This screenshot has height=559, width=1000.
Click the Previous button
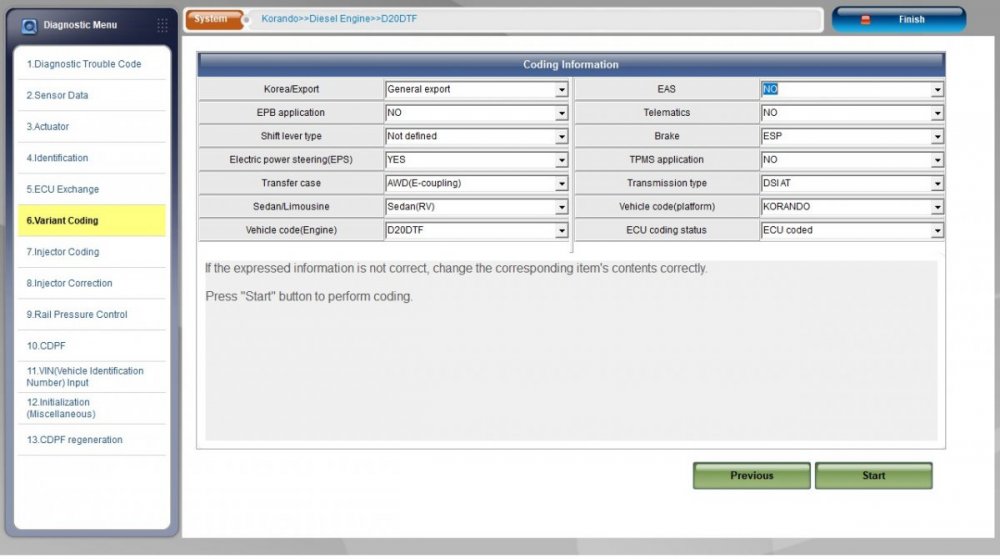click(x=751, y=476)
